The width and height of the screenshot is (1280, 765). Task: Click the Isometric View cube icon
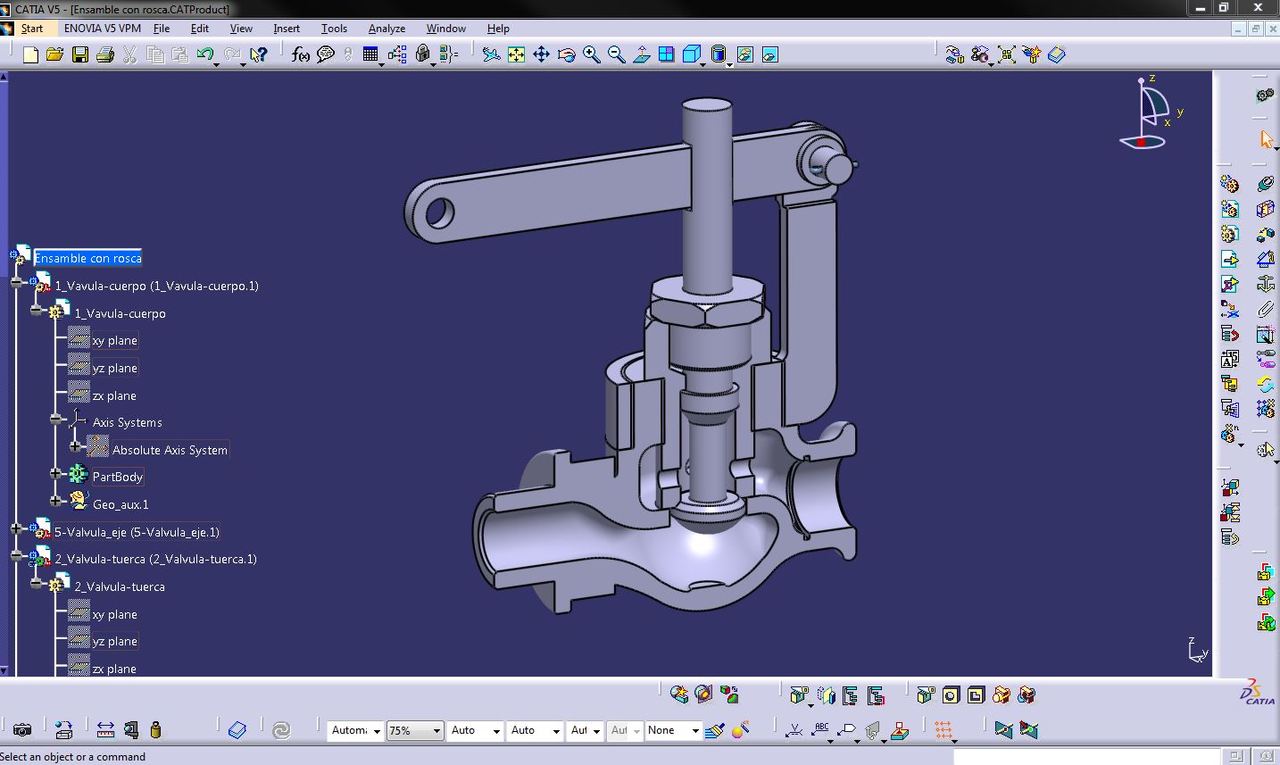(692, 55)
